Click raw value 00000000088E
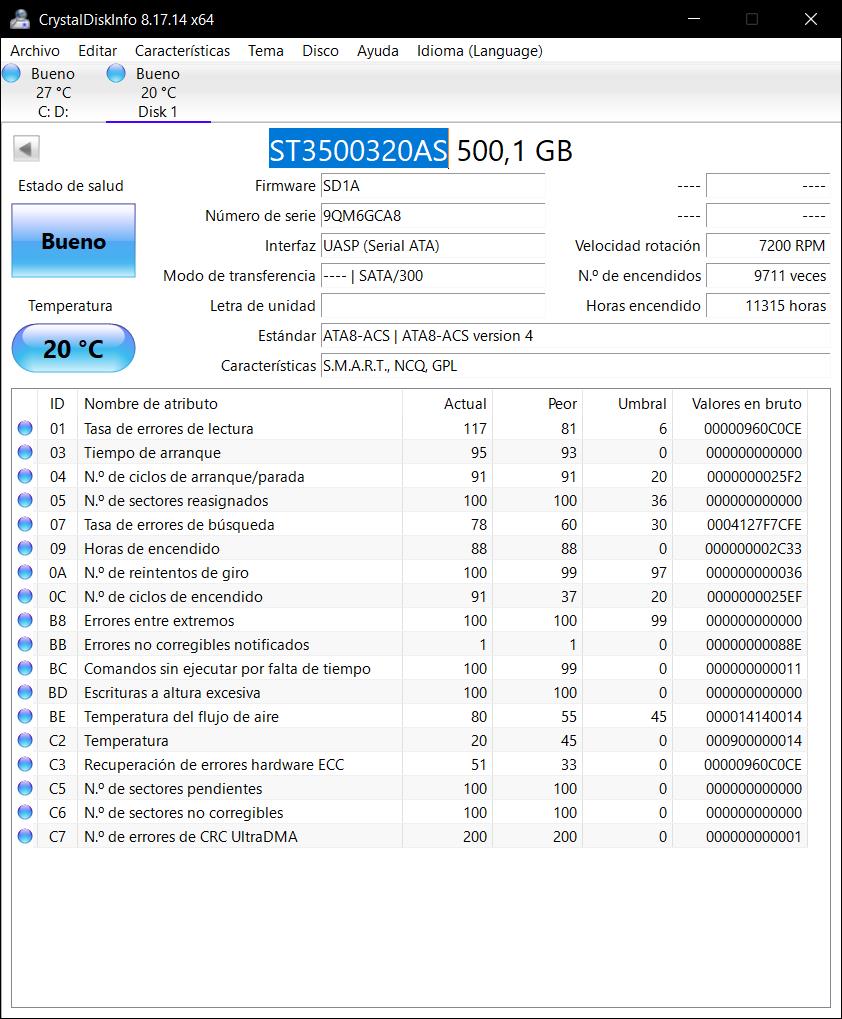Screen dimensions: 842x1019 tap(754, 645)
